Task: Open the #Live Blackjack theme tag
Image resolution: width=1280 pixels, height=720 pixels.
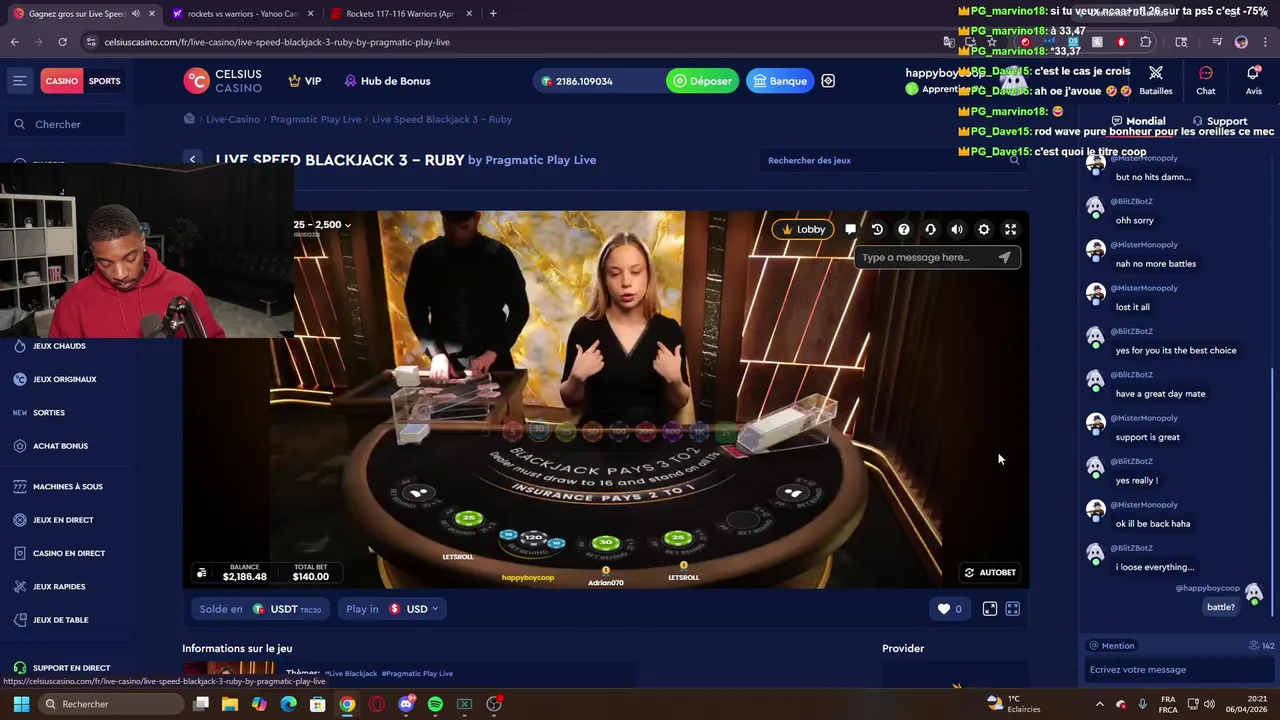Action: (x=351, y=674)
